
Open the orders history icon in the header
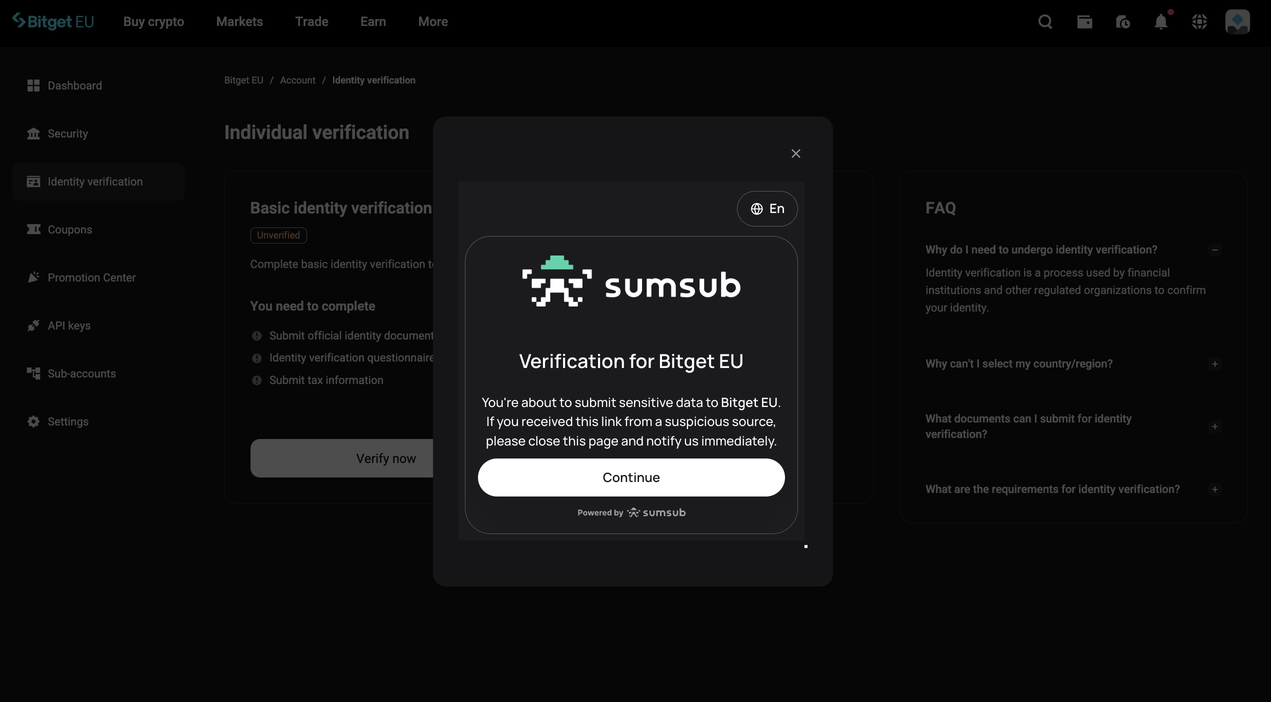1123,21
